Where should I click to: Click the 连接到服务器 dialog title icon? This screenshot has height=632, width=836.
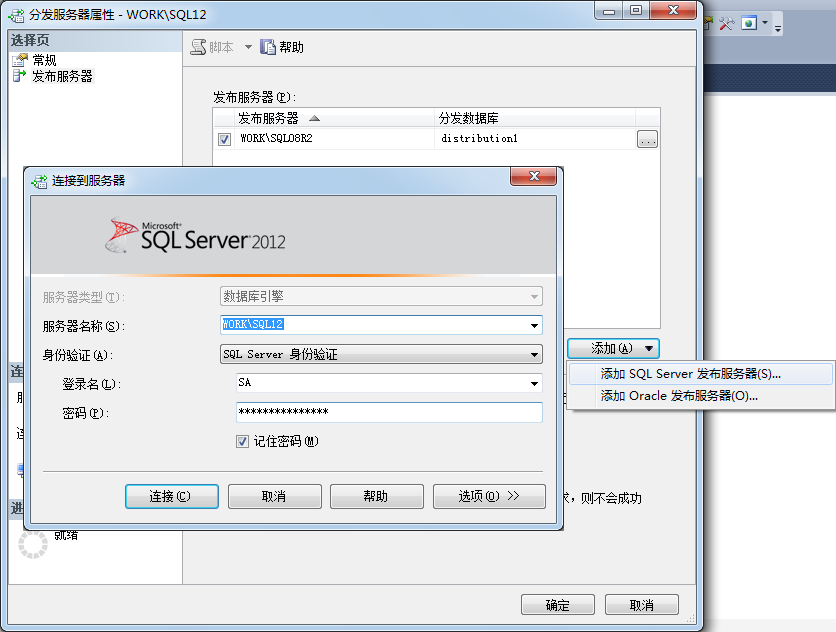39,181
